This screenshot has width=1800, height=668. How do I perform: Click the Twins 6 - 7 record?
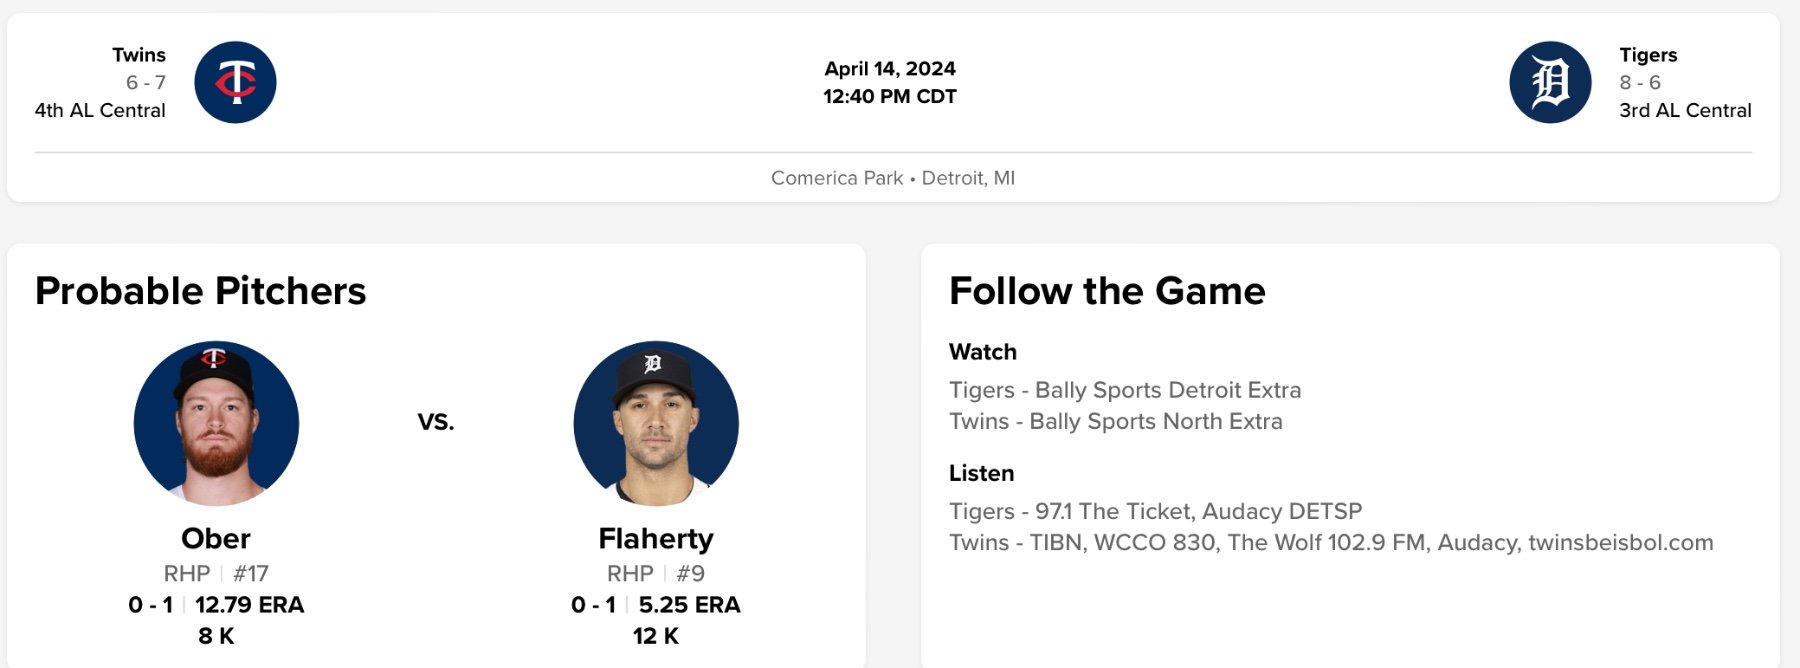[146, 82]
